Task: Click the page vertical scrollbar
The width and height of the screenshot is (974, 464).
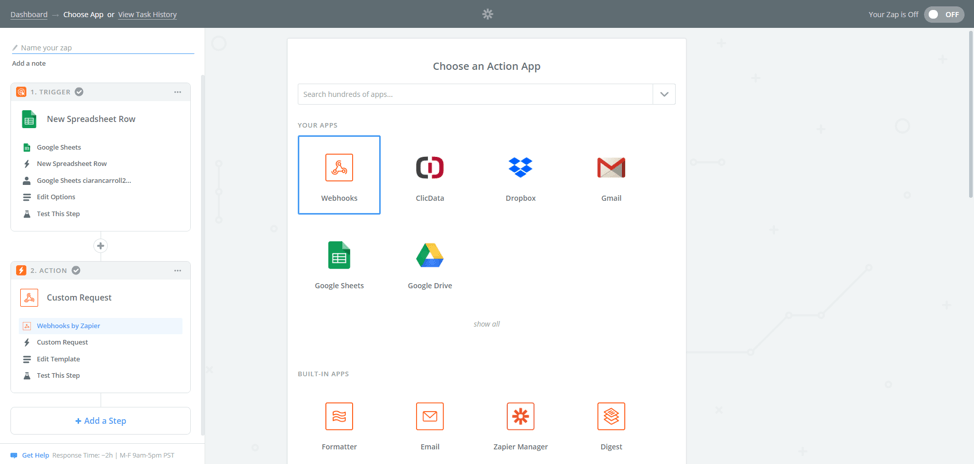Action: (x=971, y=114)
